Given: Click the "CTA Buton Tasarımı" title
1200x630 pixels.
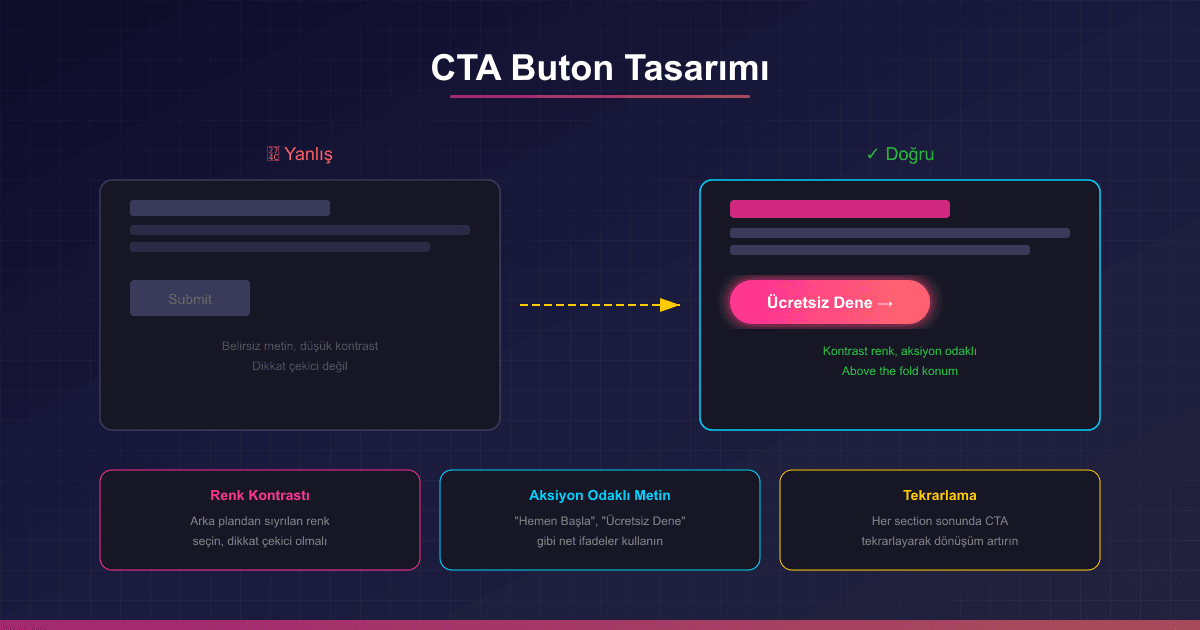Looking at the screenshot, I should [x=600, y=68].
